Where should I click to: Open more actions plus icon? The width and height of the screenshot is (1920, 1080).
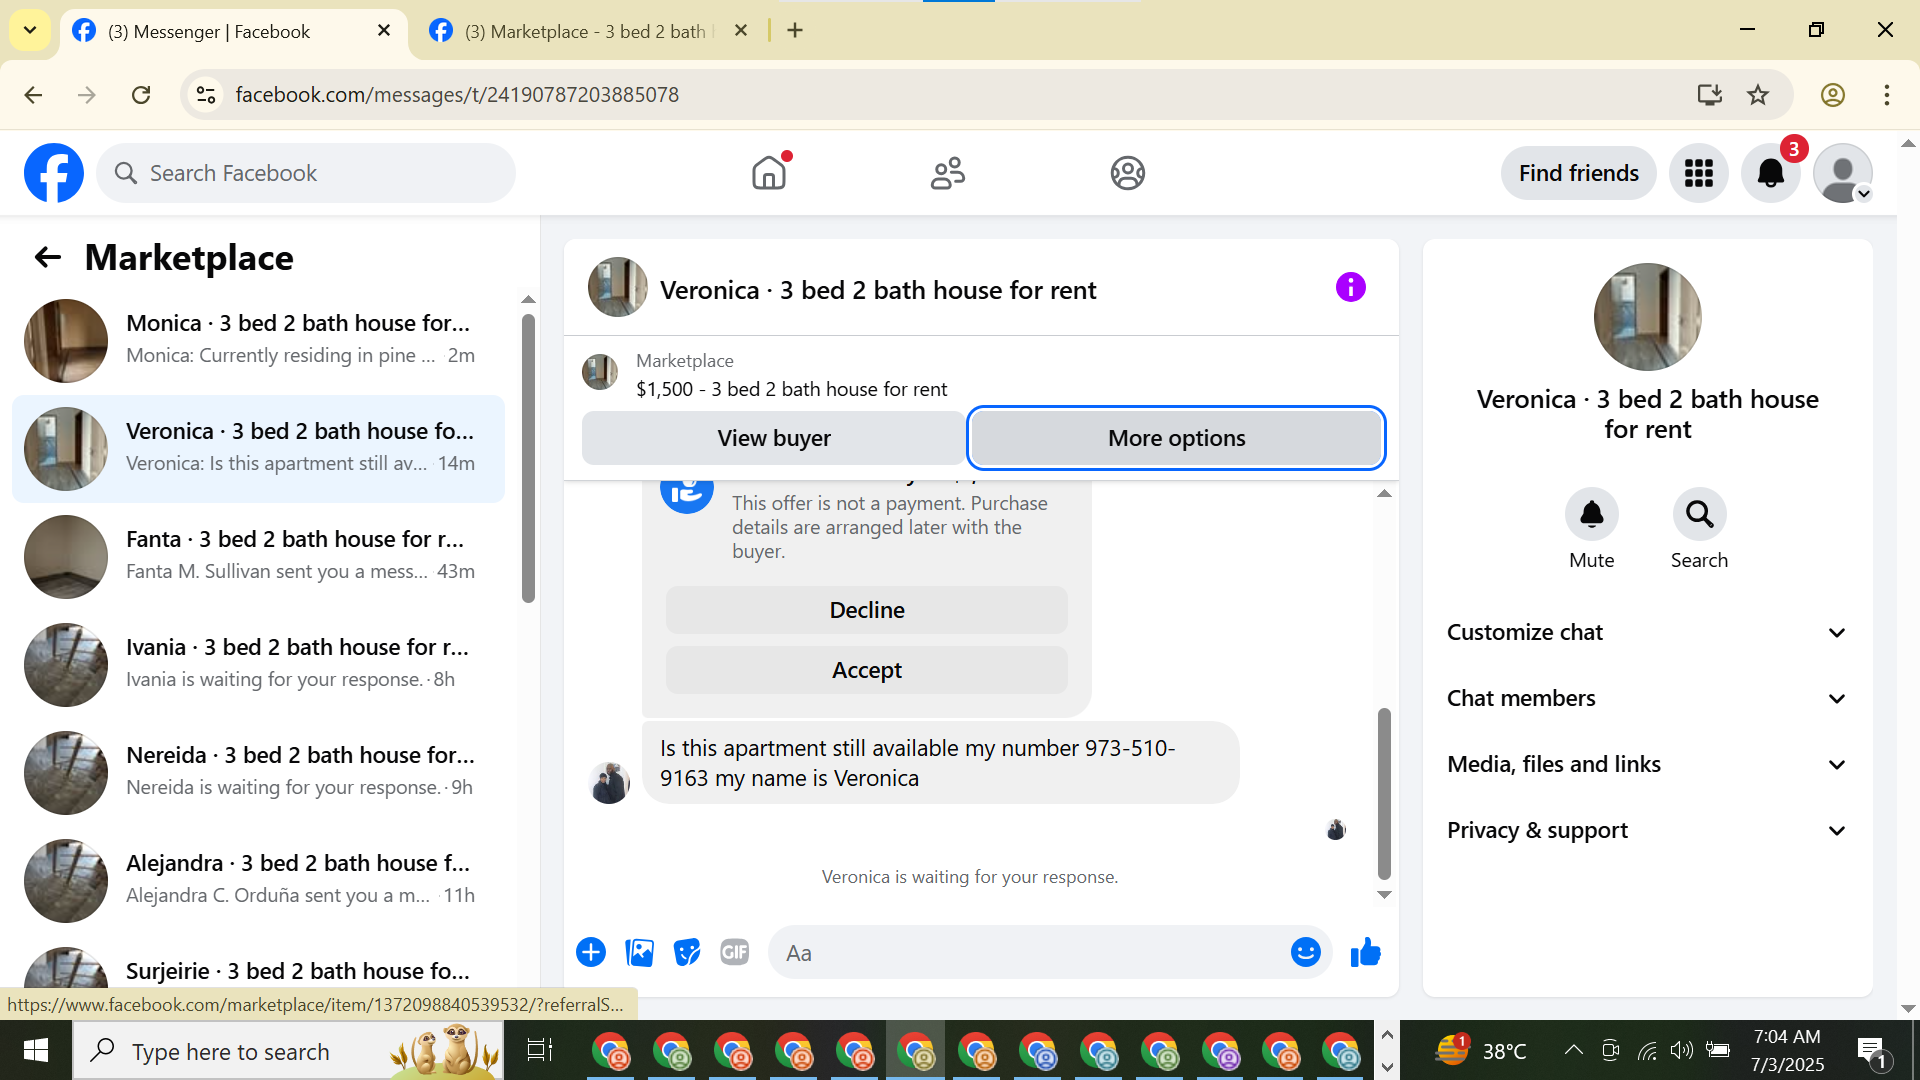591,953
